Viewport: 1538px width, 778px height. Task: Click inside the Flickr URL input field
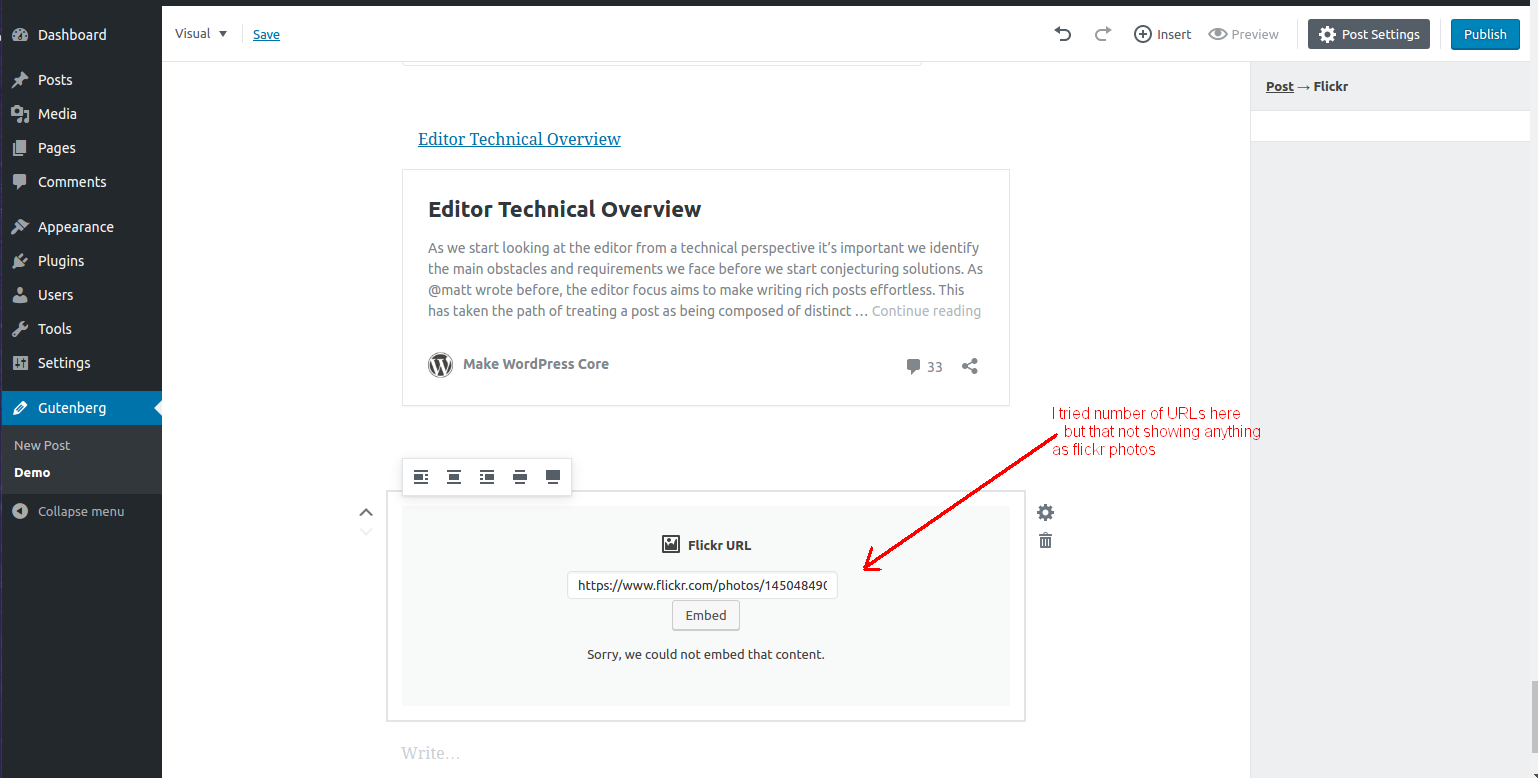click(x=702, y=585)
